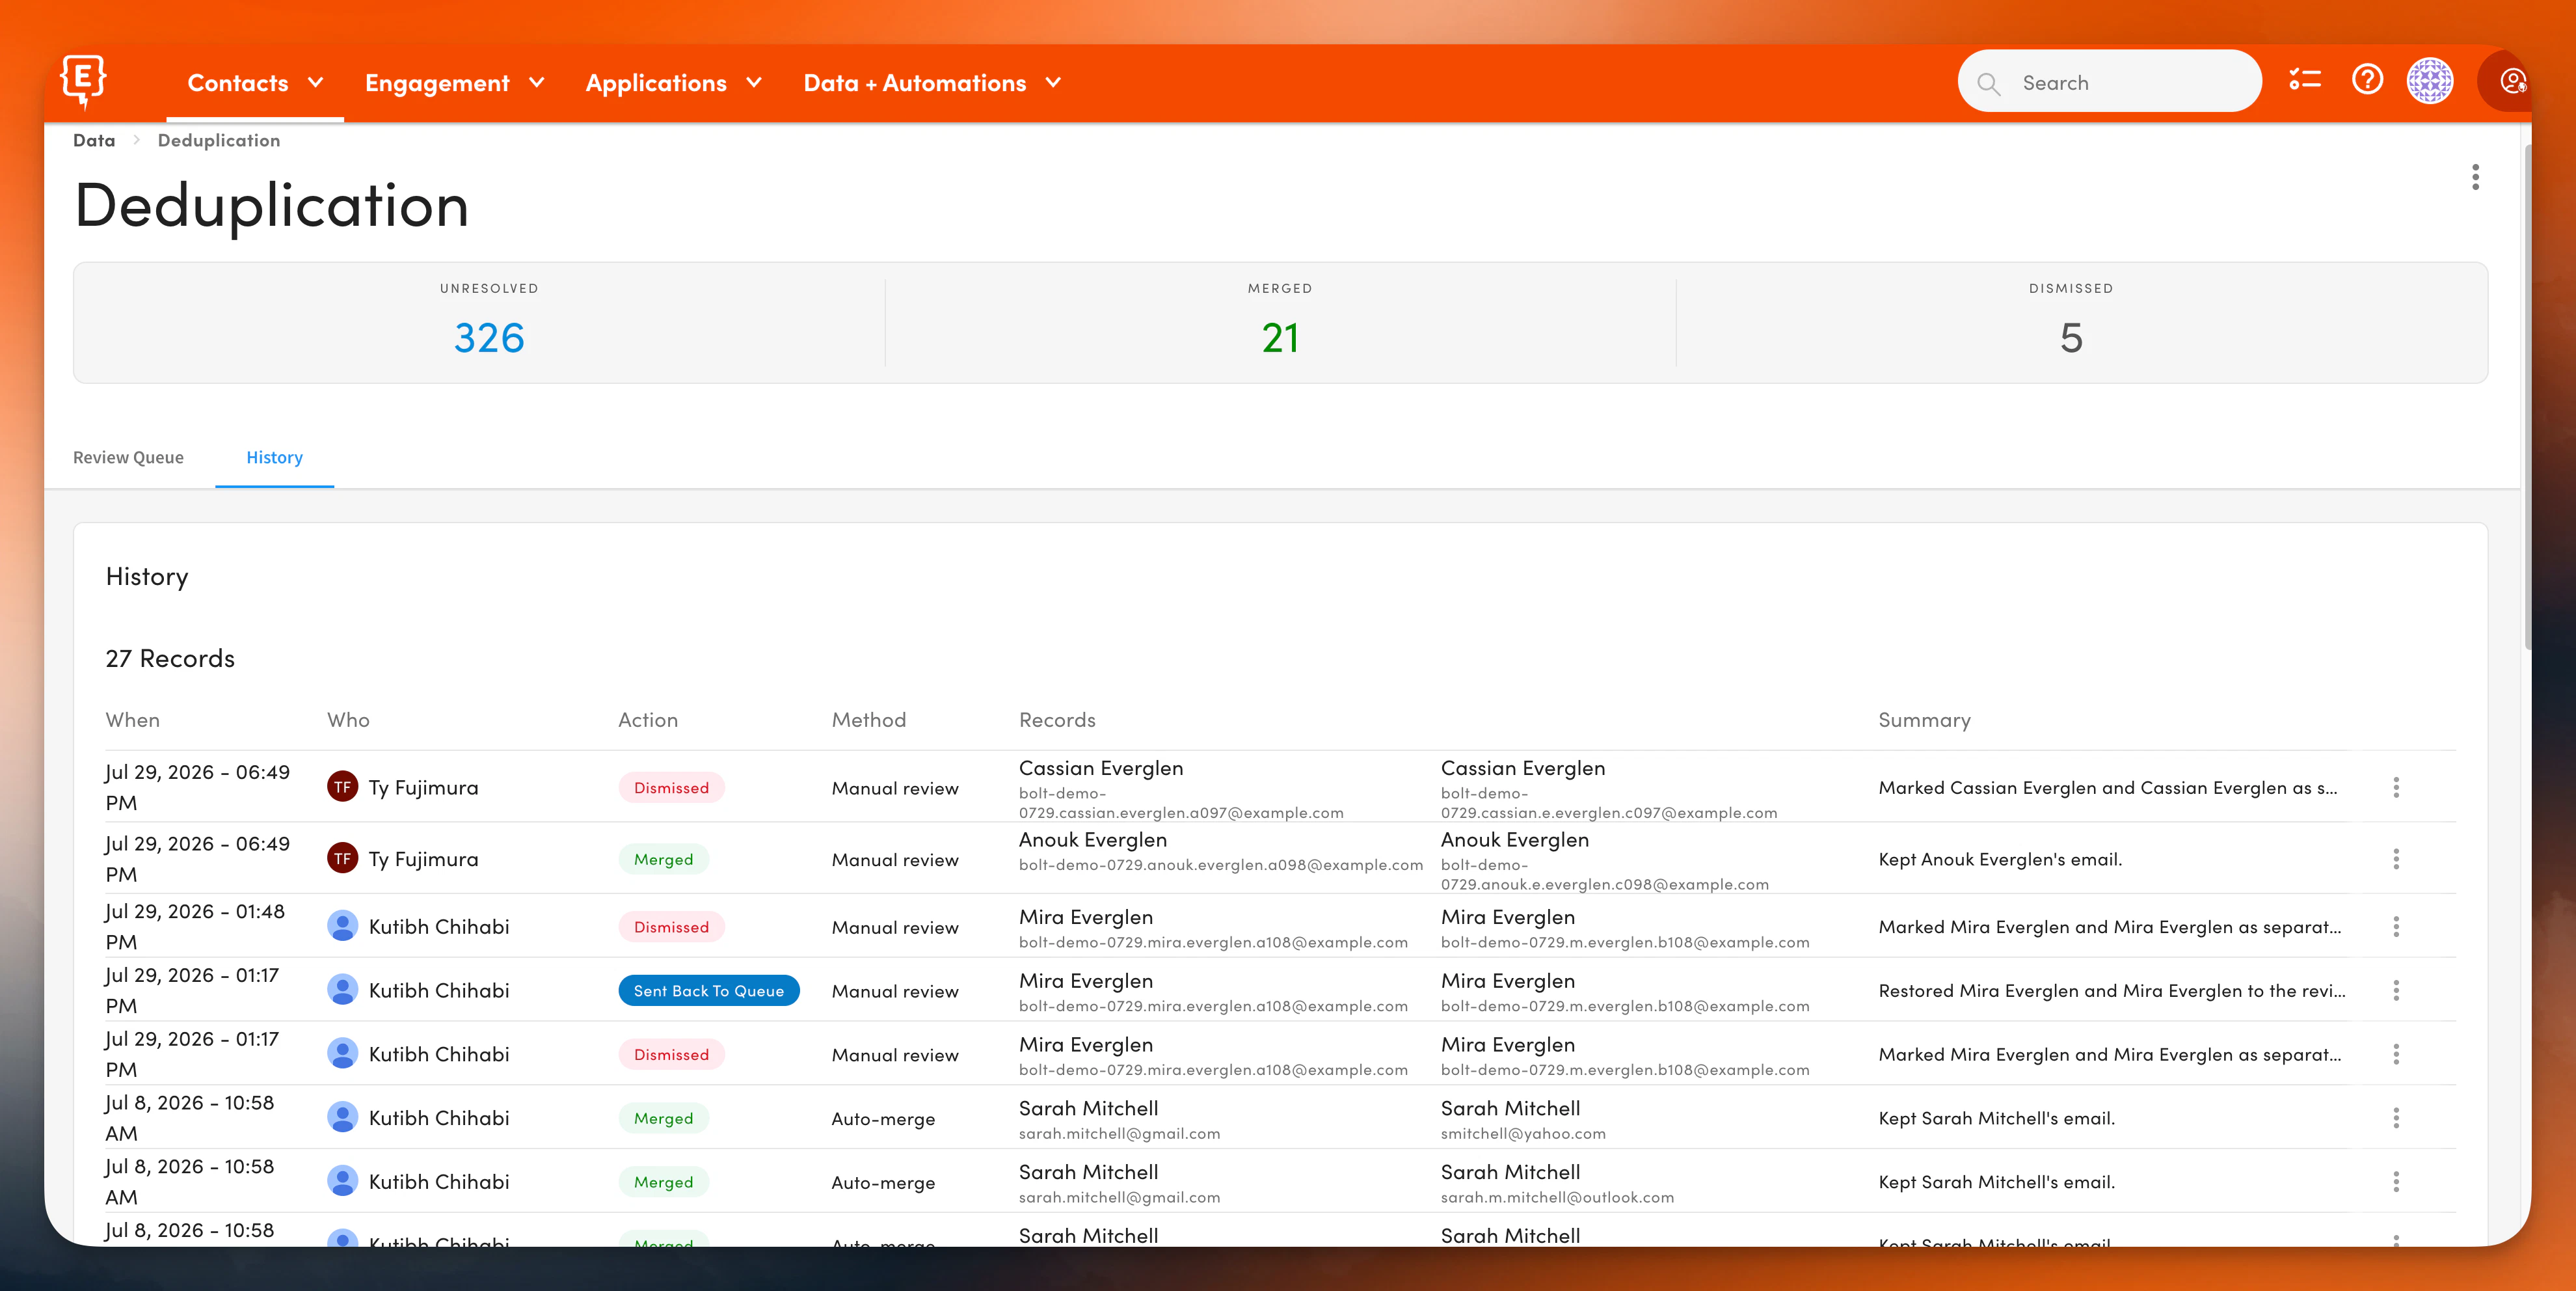2576x1291 pixels.
Task: Click 'Marked Cassian Everglen and Cassian Everglen' summary
Action: (2108, 788)
